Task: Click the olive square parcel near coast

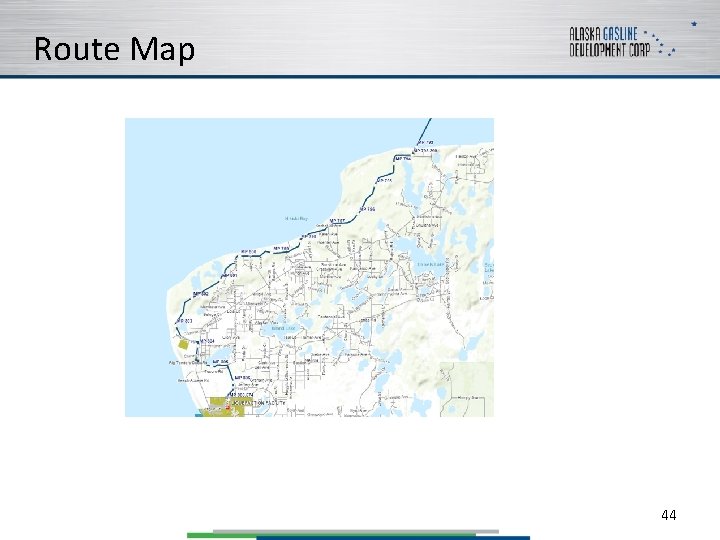Action: (x=183, y=344)
